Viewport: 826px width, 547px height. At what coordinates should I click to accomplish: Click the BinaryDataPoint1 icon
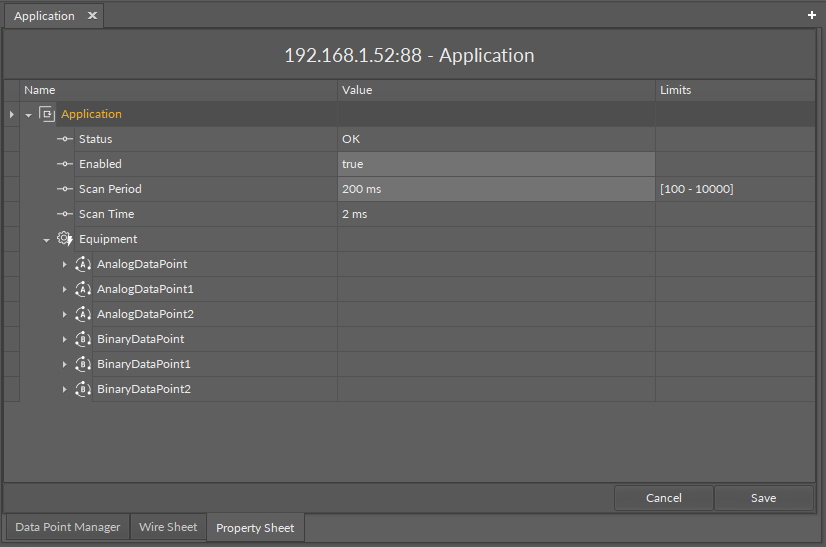click(x=83, y=364)
